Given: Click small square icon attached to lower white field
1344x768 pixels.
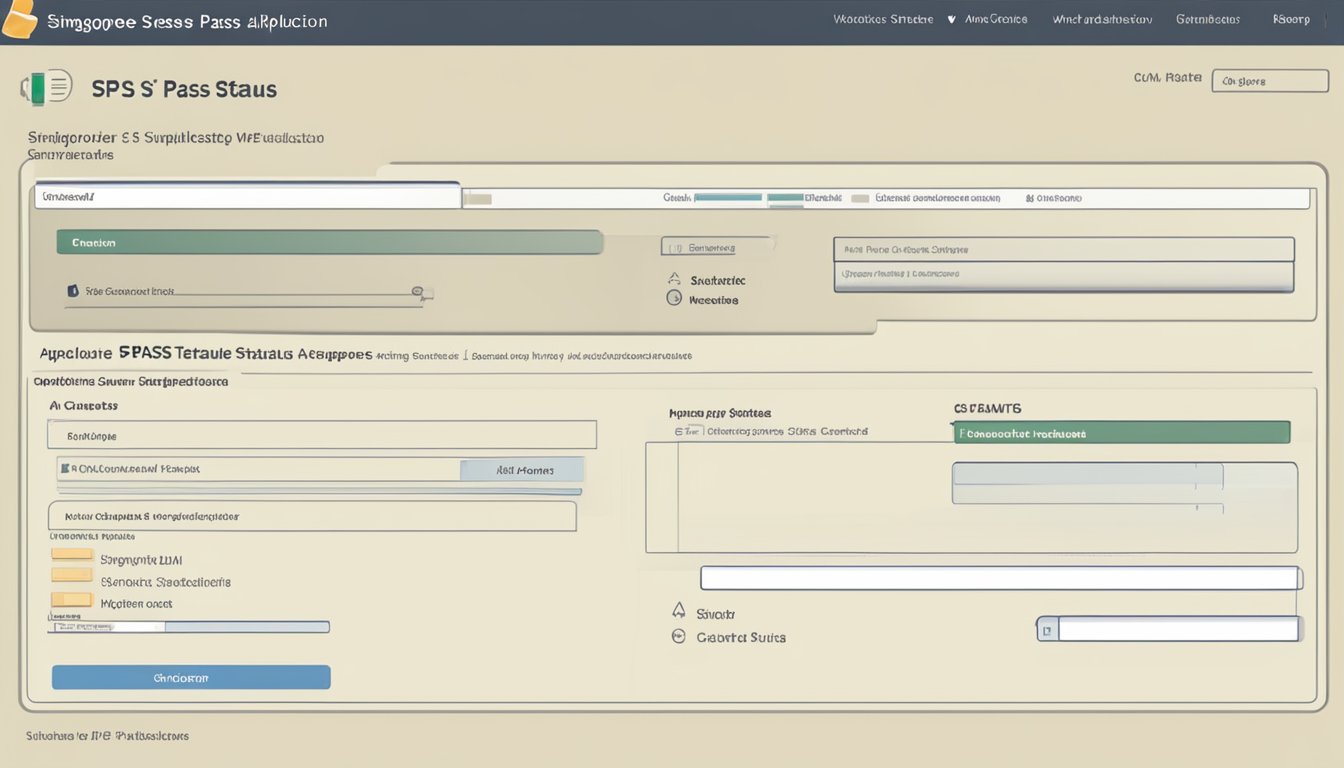Looking at the screenshot, I should pos(1047,629).
